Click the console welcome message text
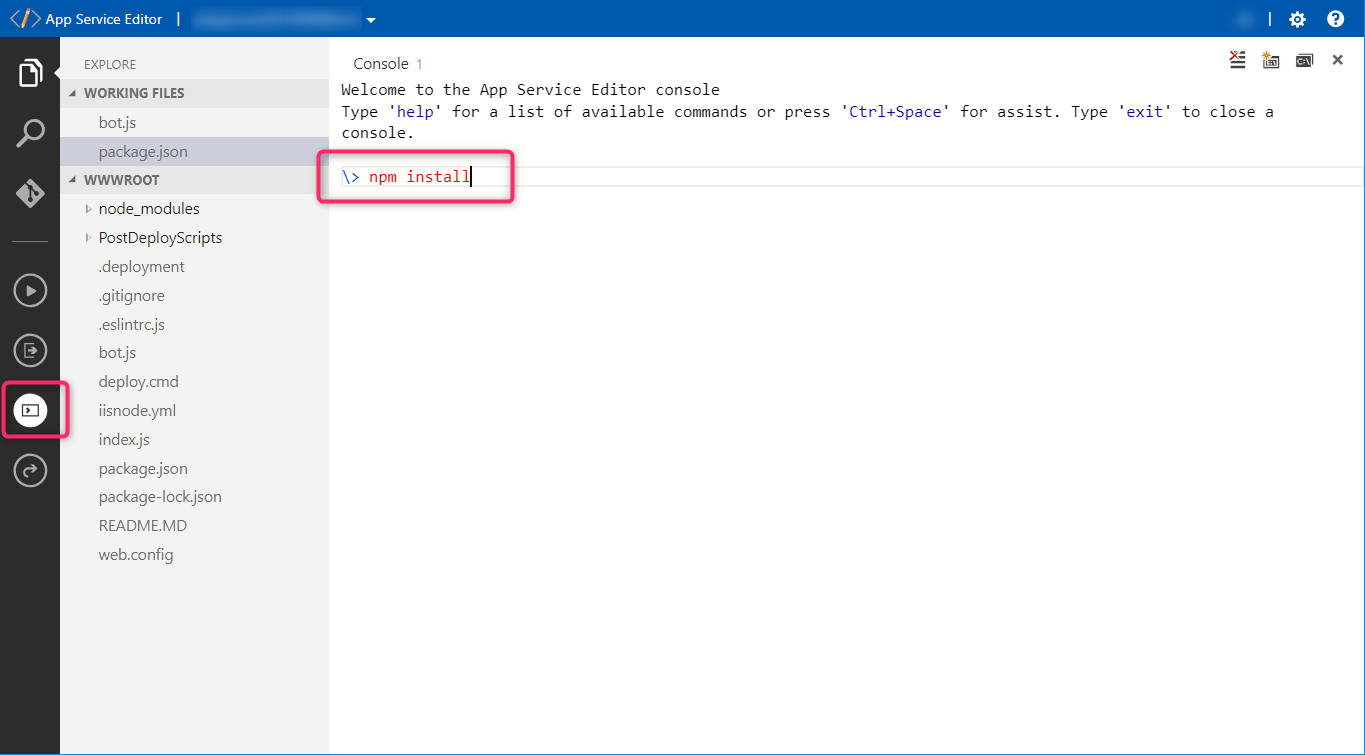 (530, 90)
